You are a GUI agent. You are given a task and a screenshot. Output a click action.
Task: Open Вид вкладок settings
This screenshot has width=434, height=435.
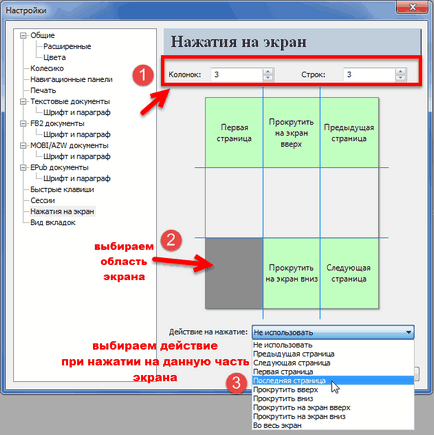click(53, 222)
